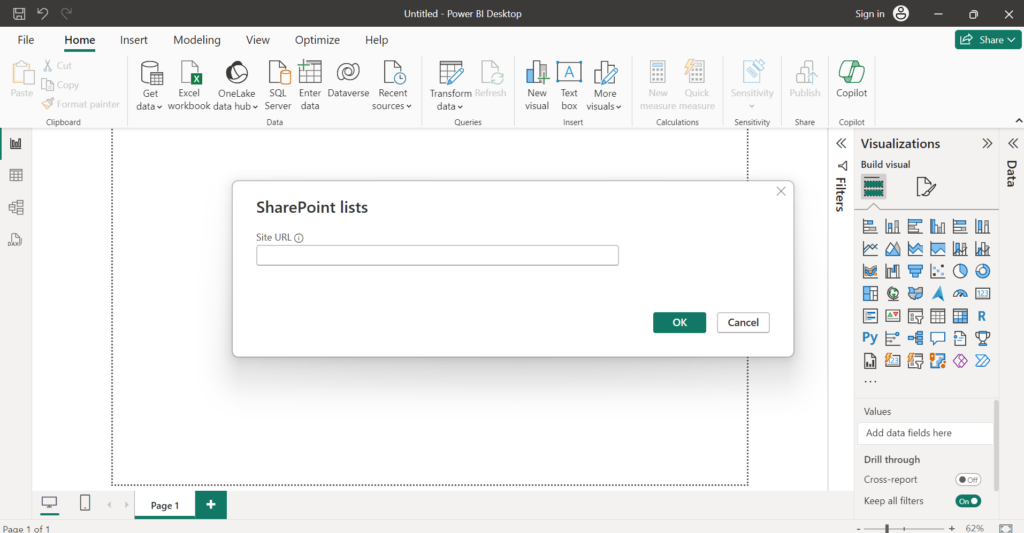Select the Card 123 visual

[x=982, y=293]
